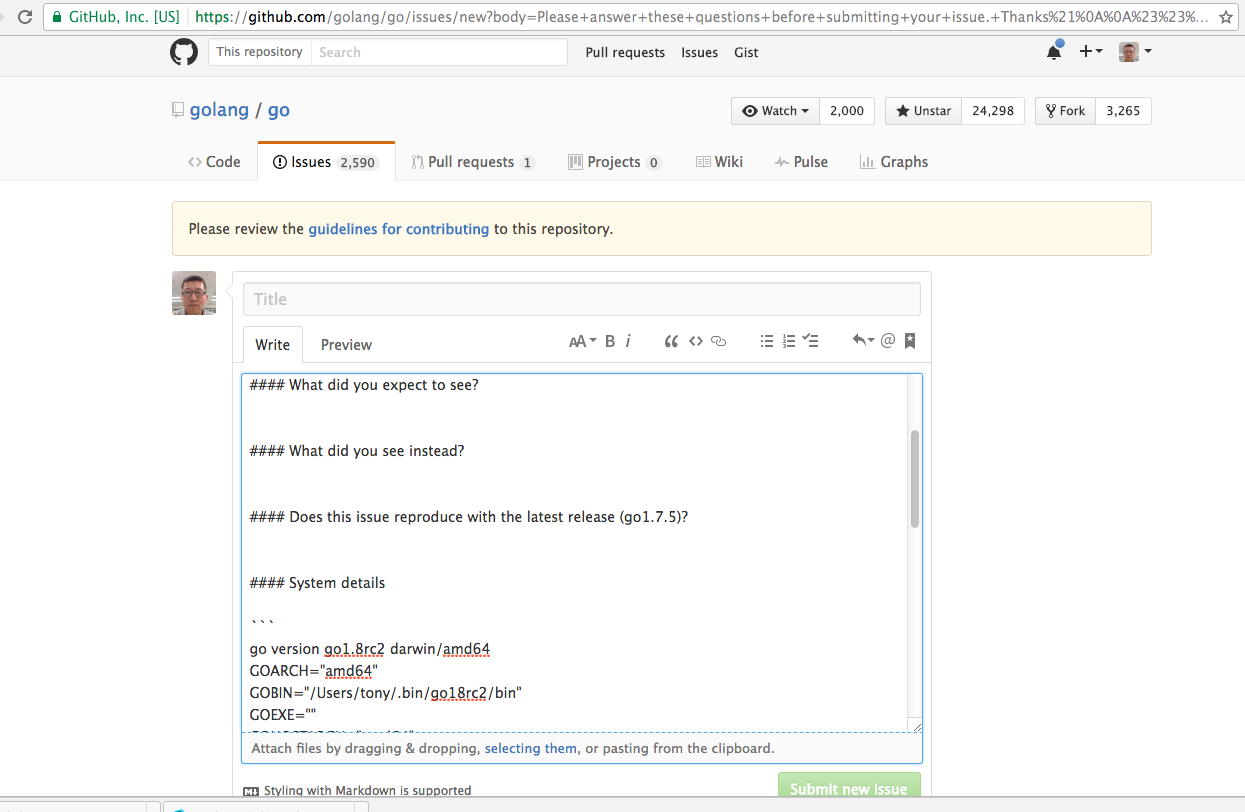Image resolution: width=1245 pixels, height=812 pixels.
Task: Open the guidelines for contributing link
Action: (399, 229)
